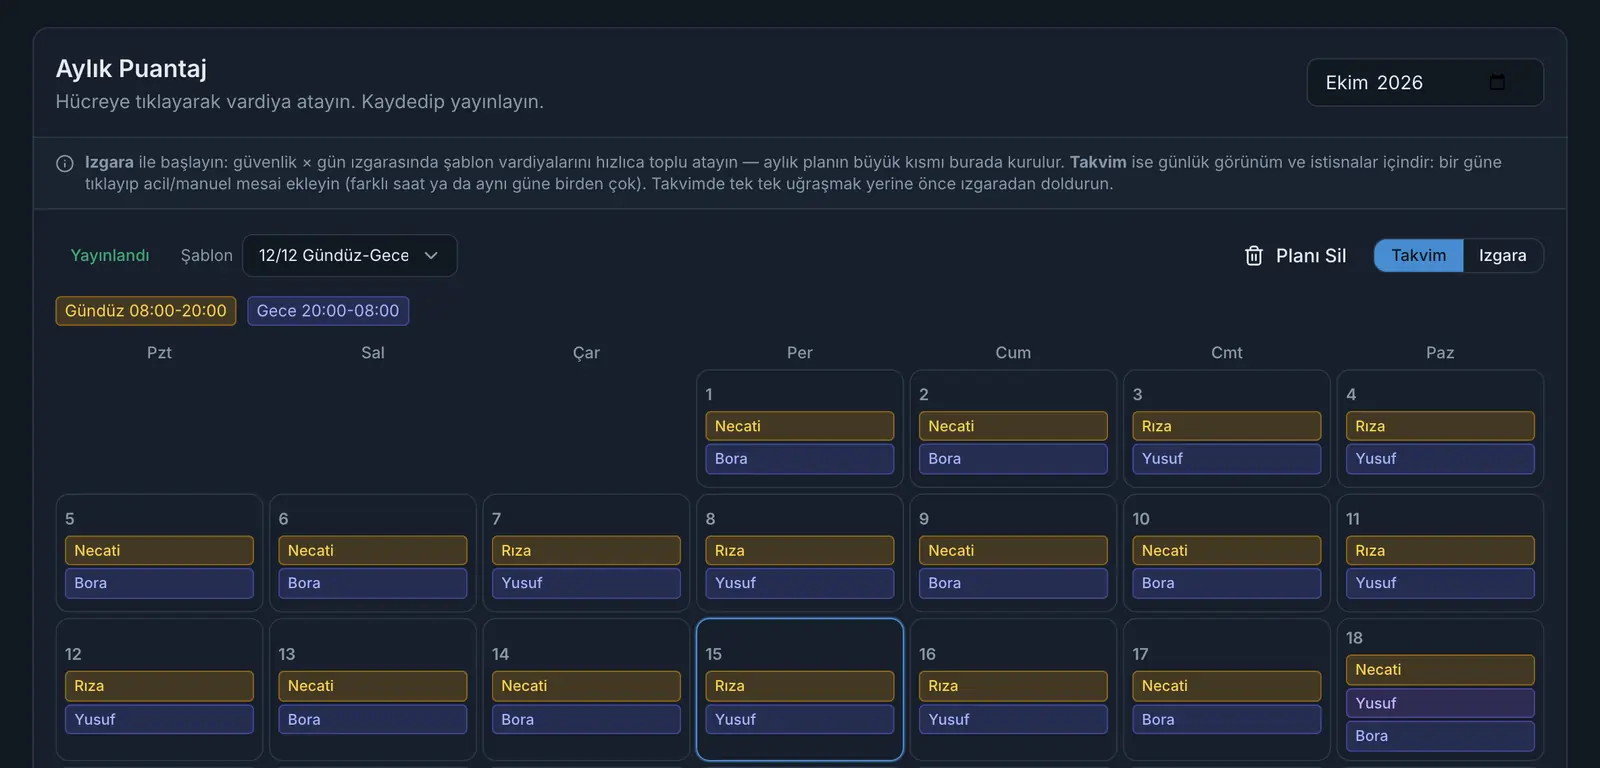Image resolution: width=1600 pixels, height=768 pixels.
Task: Switch to the Izgara view
Action: 1502,255
